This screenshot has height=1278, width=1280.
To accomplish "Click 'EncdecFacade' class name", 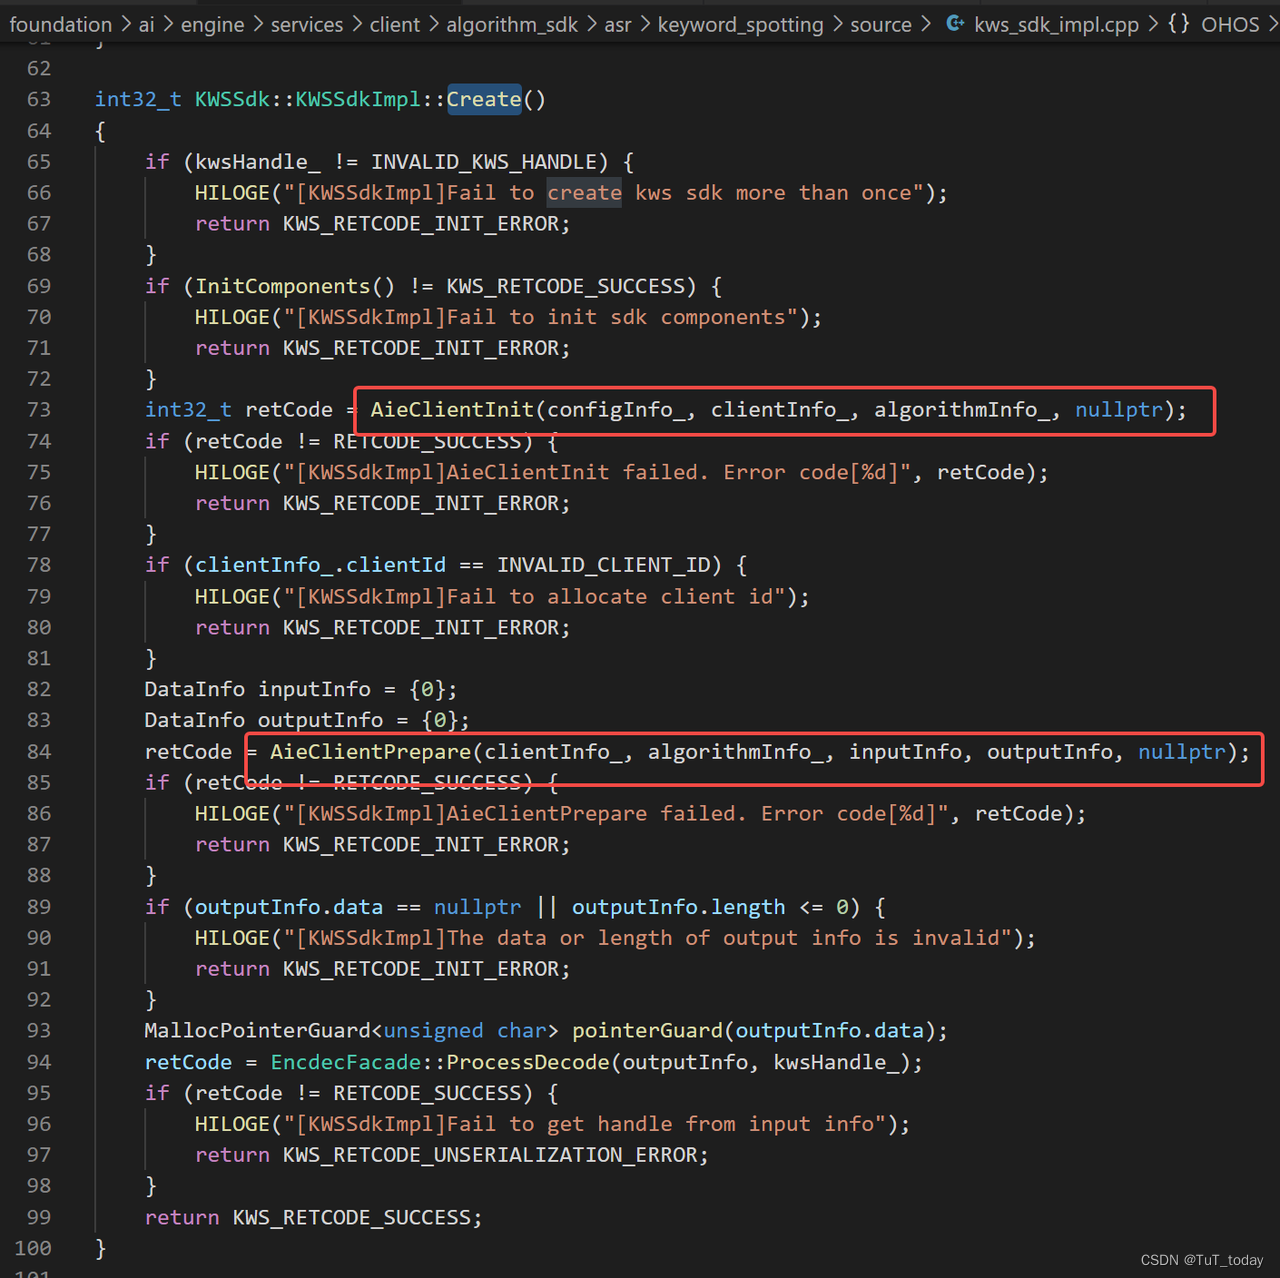I will (345, 1062).
